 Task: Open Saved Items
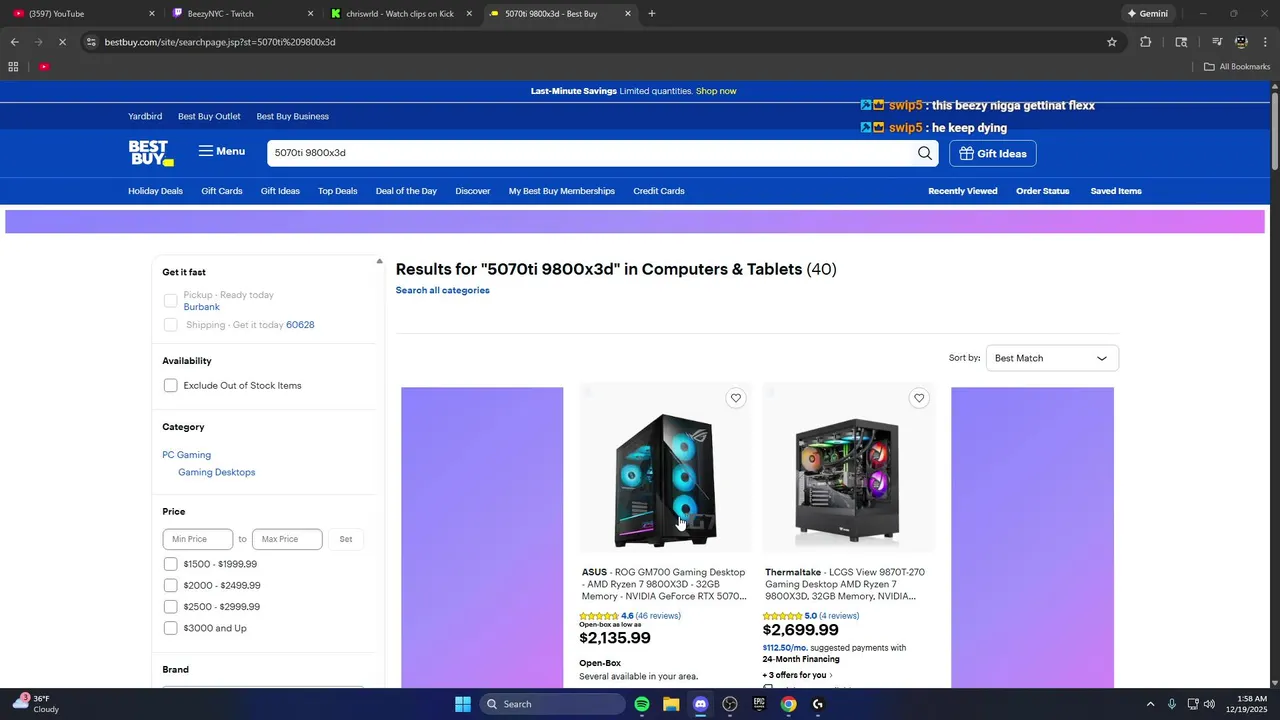[x=1116, y=191]
